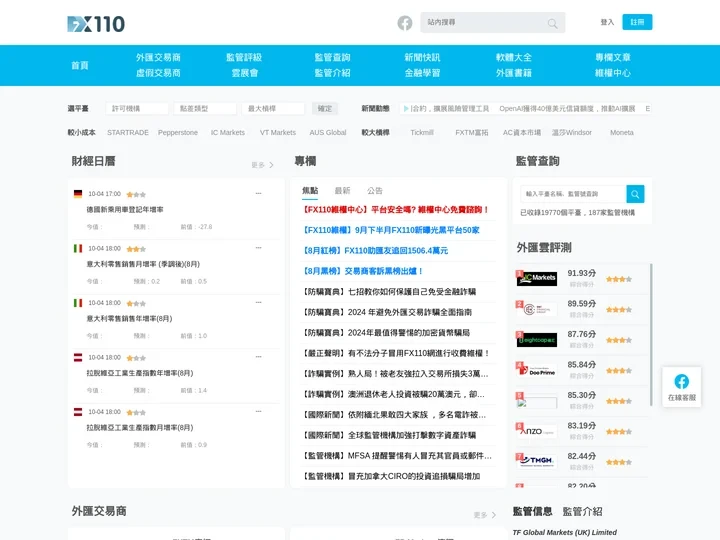The image size is (720, 540).
Task: Open IC Markets broker logo in ratings
Action: point(537,278)
